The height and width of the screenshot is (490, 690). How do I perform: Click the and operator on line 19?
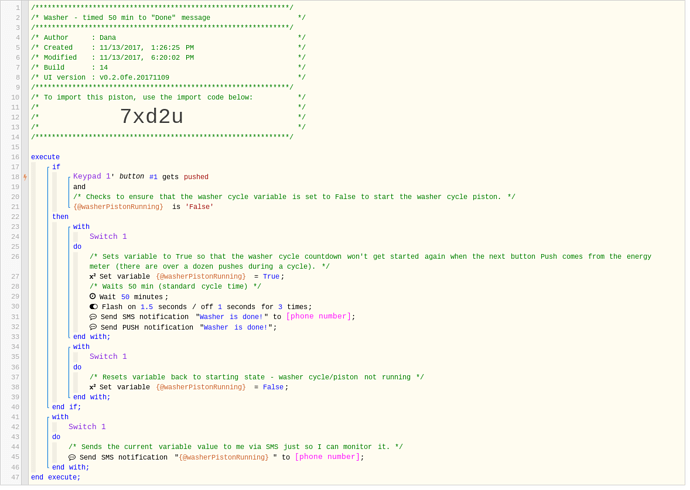[x=79, y=187]
